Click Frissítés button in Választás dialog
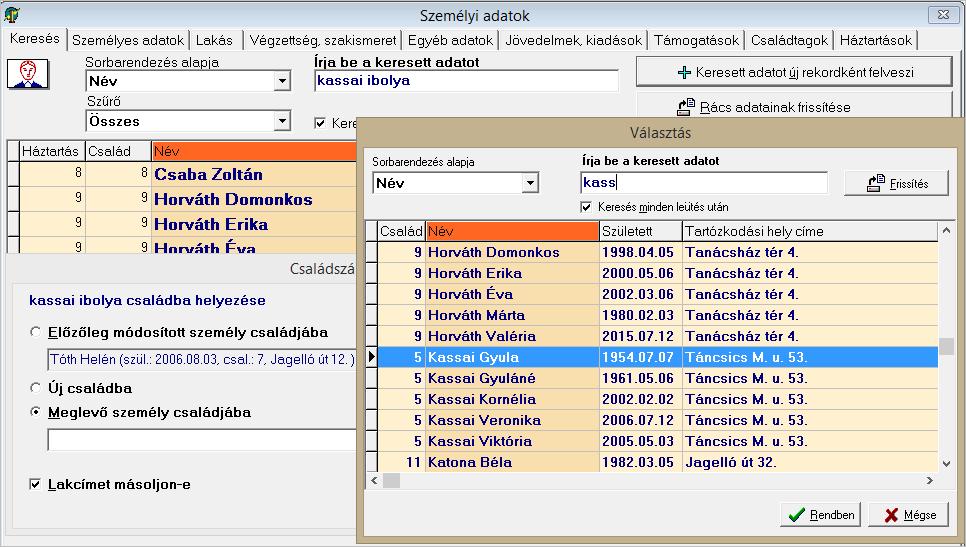The height and width of the screenshot is (547, 966). [896, 183]
